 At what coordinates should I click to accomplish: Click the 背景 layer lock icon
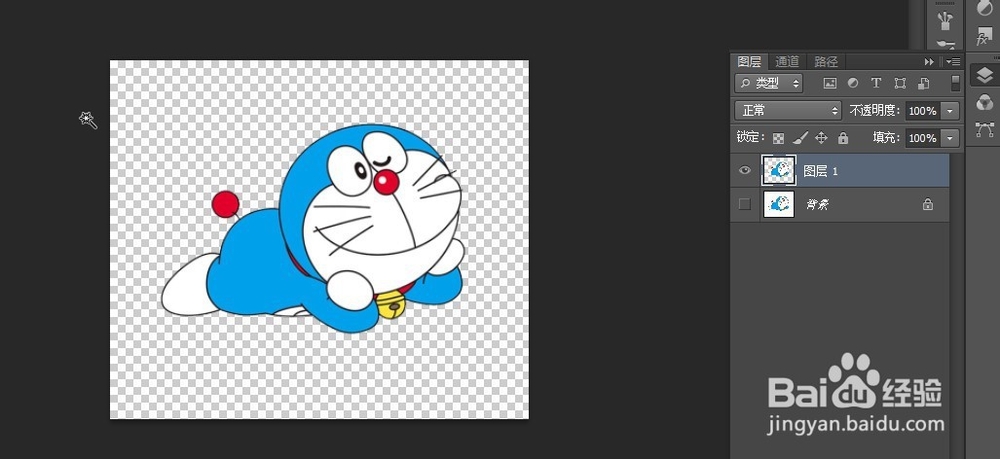click(928, 204)
